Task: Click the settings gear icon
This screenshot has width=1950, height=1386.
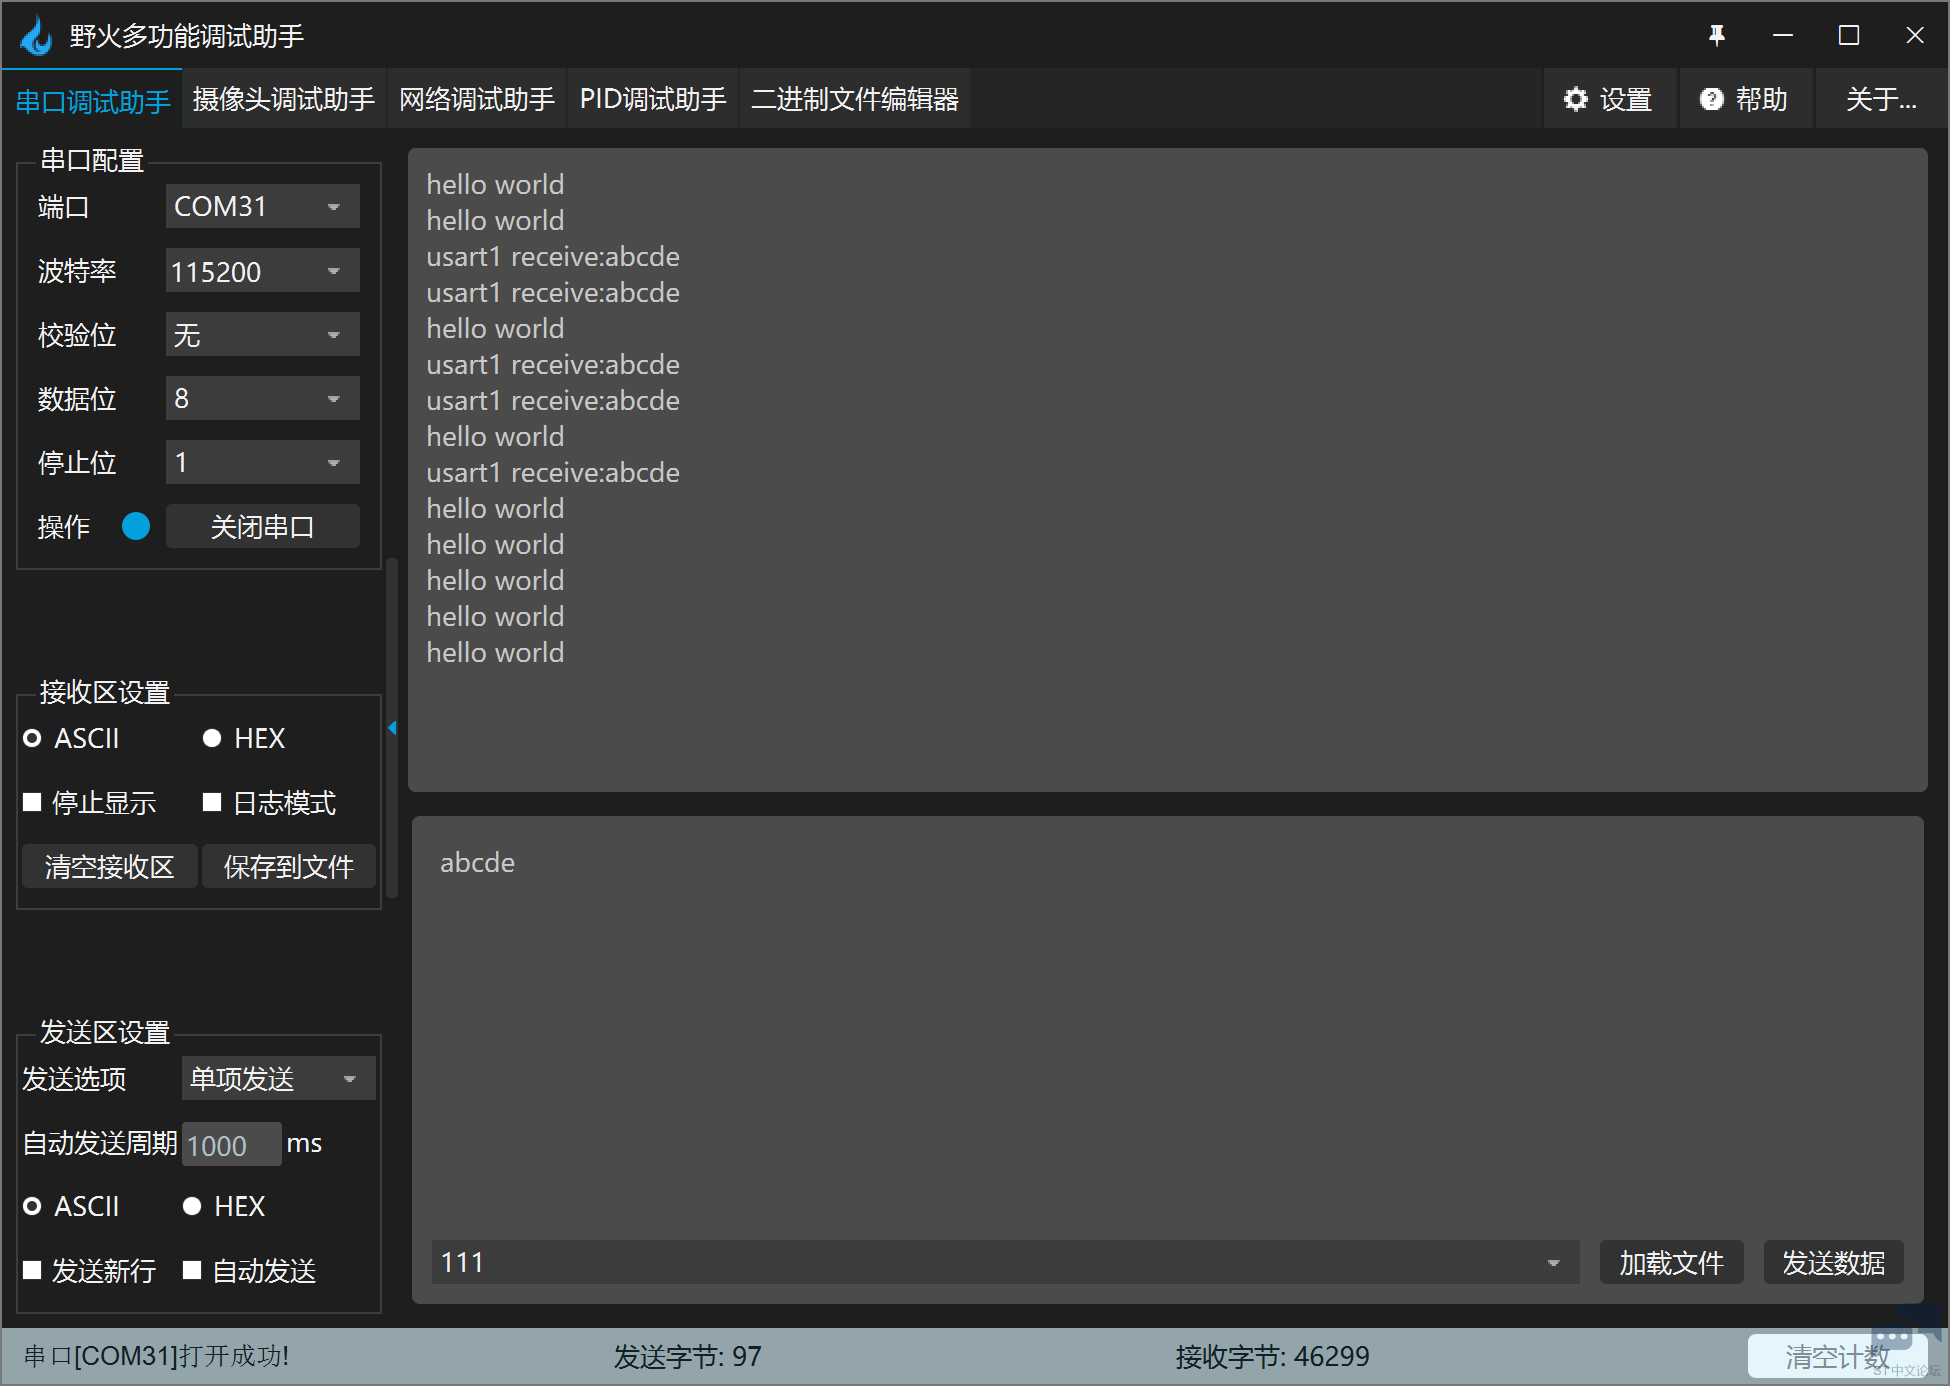Action: pos(1576,99)
